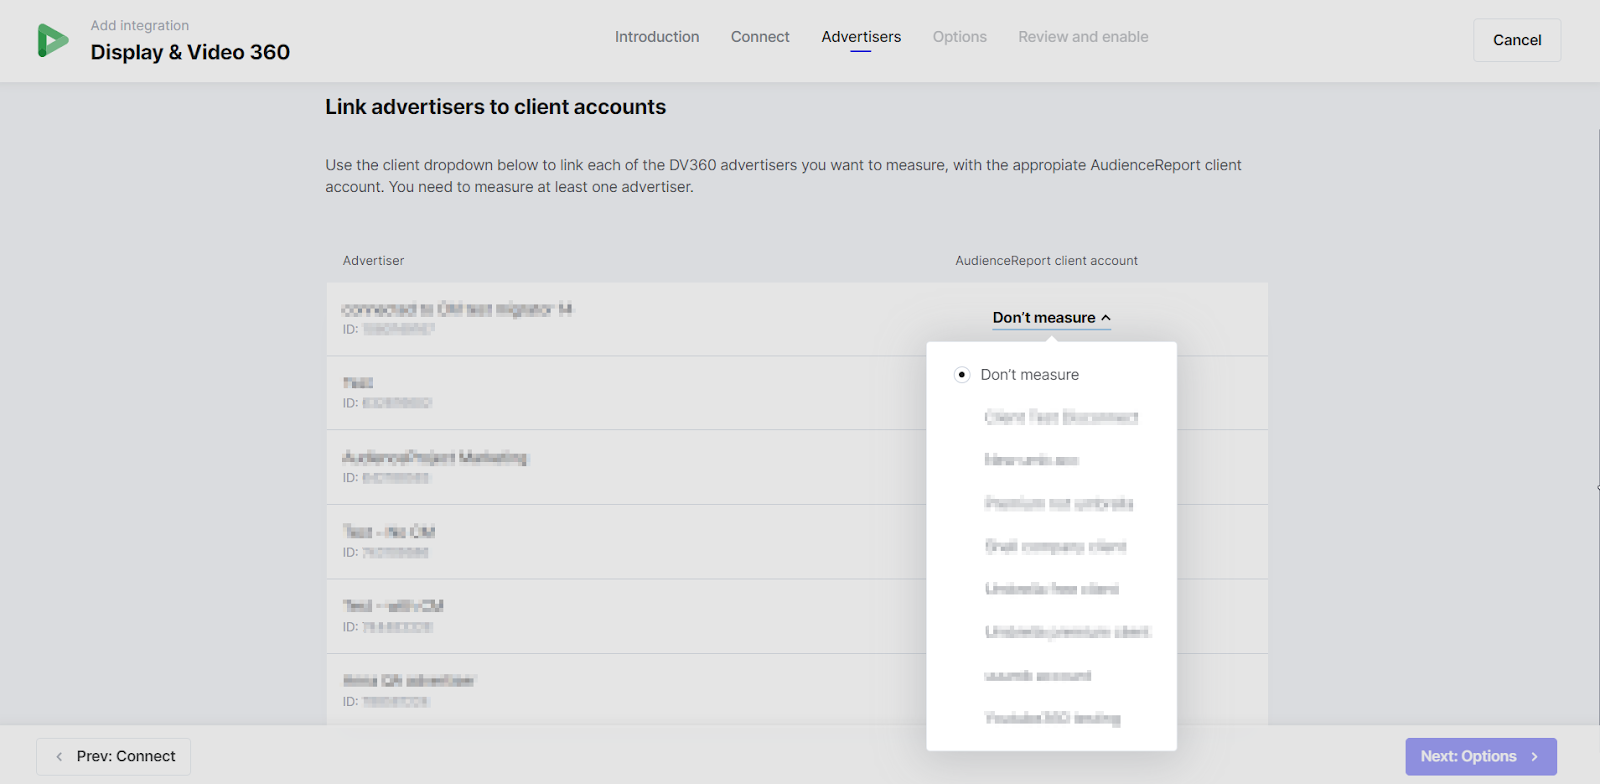Screen dimensions: 1600x784
Task: Click the green Display & Video 360 logo
Action: pyautogui.click(x=53, y=40)
